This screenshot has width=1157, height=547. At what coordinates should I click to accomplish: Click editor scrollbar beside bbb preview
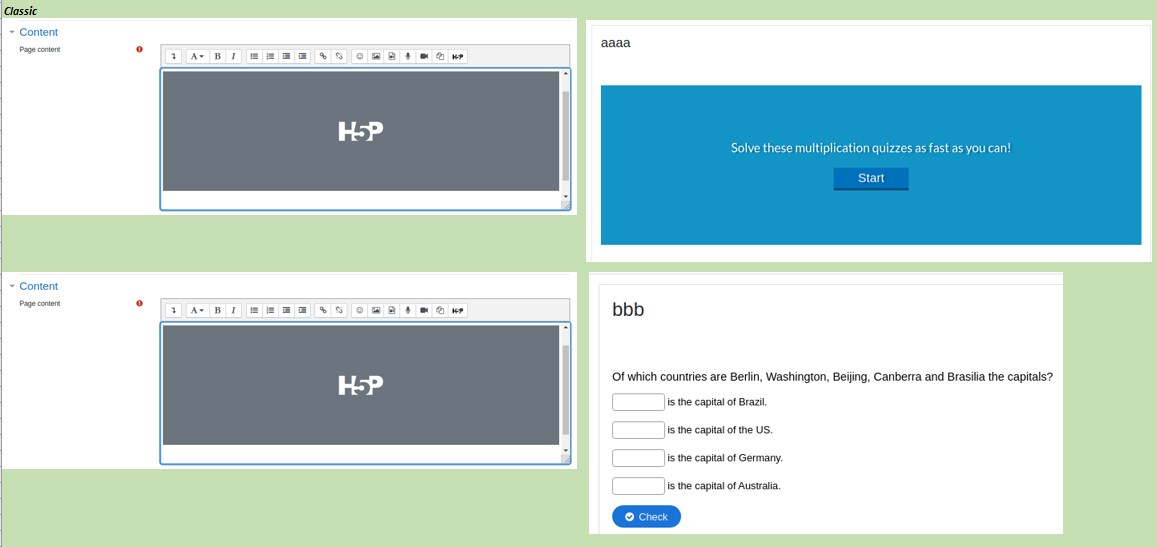566,390
